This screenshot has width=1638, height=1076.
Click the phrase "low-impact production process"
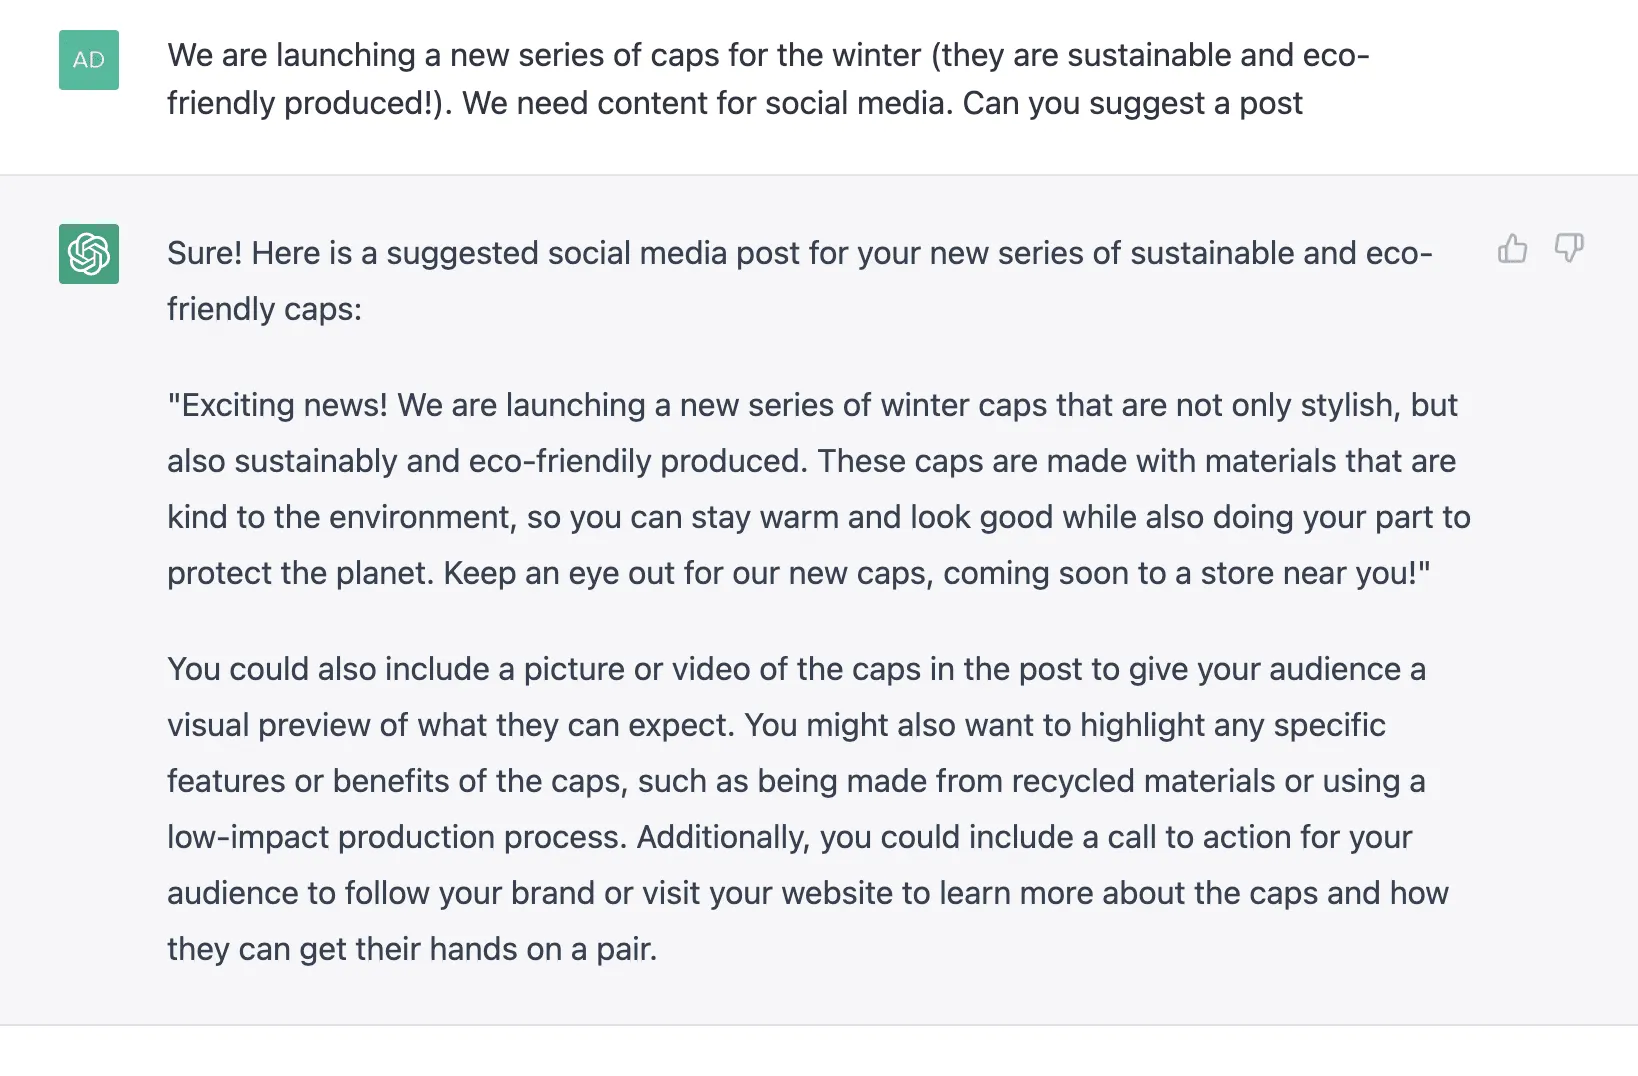[396, 838]
